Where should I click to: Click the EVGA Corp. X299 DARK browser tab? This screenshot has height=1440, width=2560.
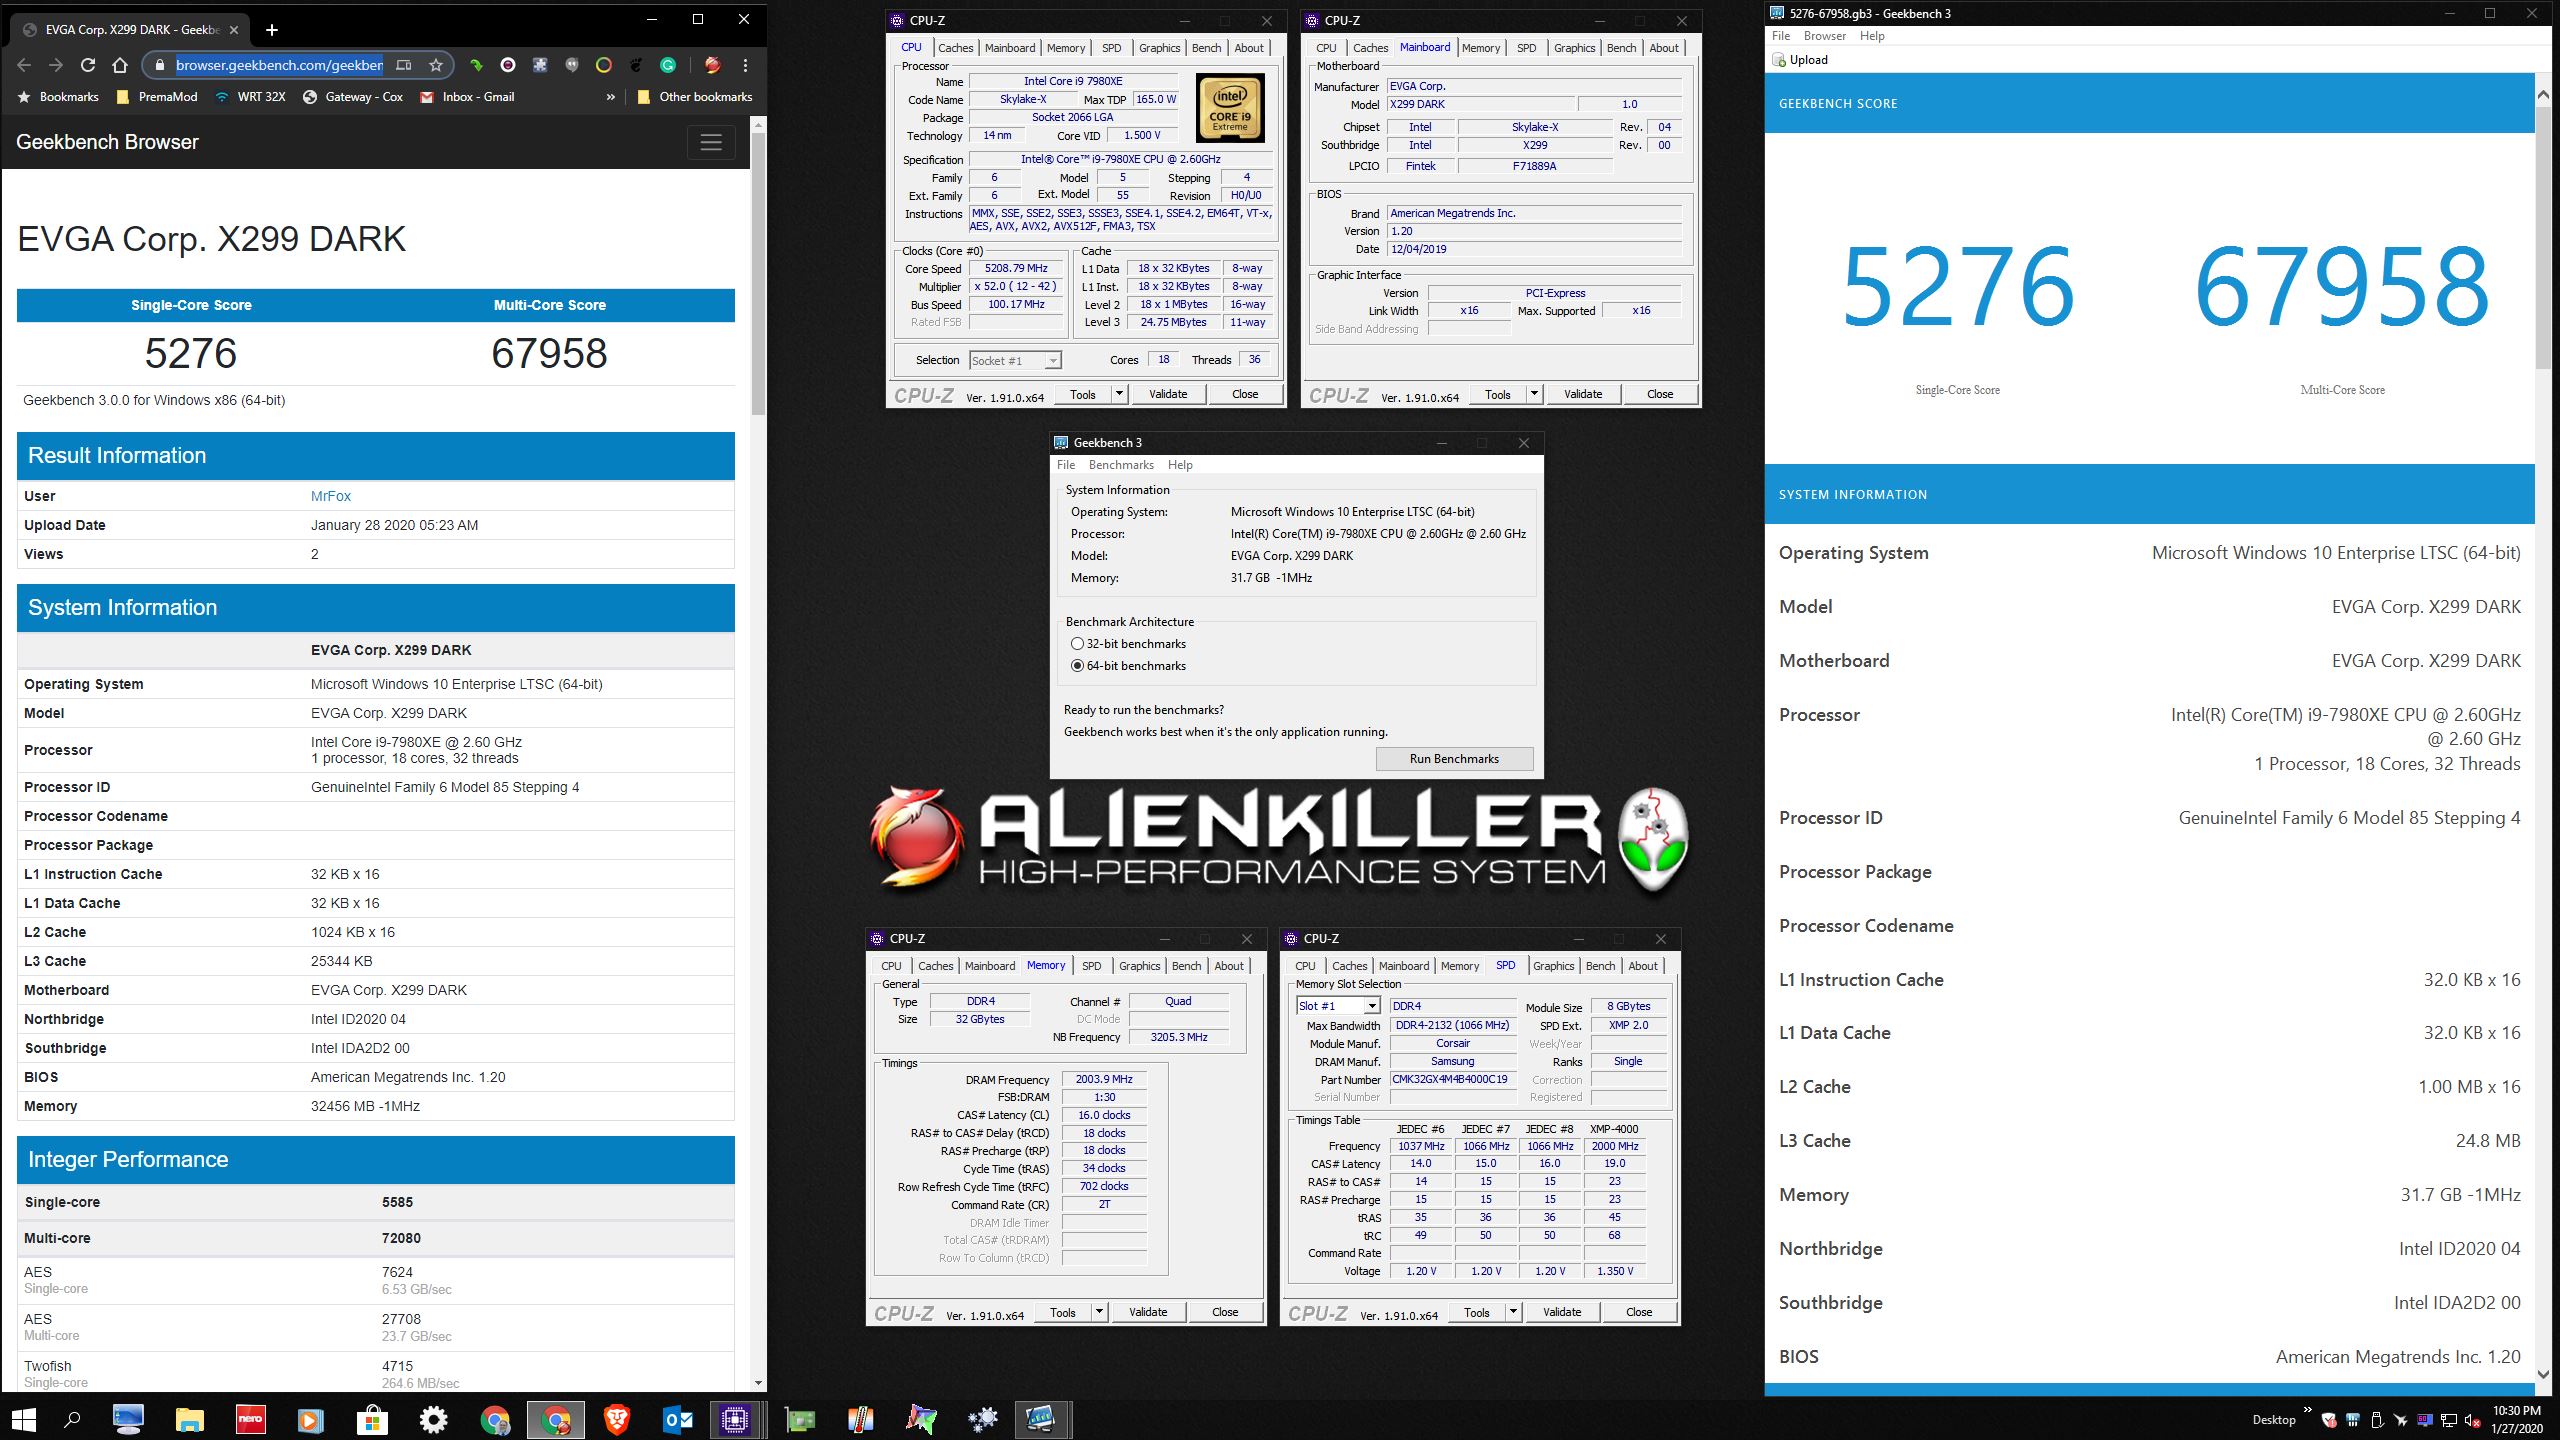(130, 30)
